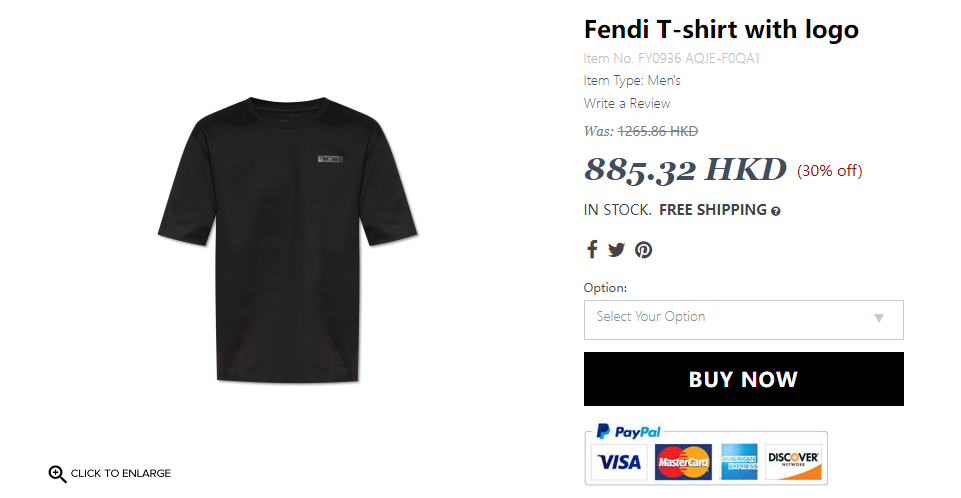
Task: Share product via Twitter bird icon
Action: coord(616,250)
